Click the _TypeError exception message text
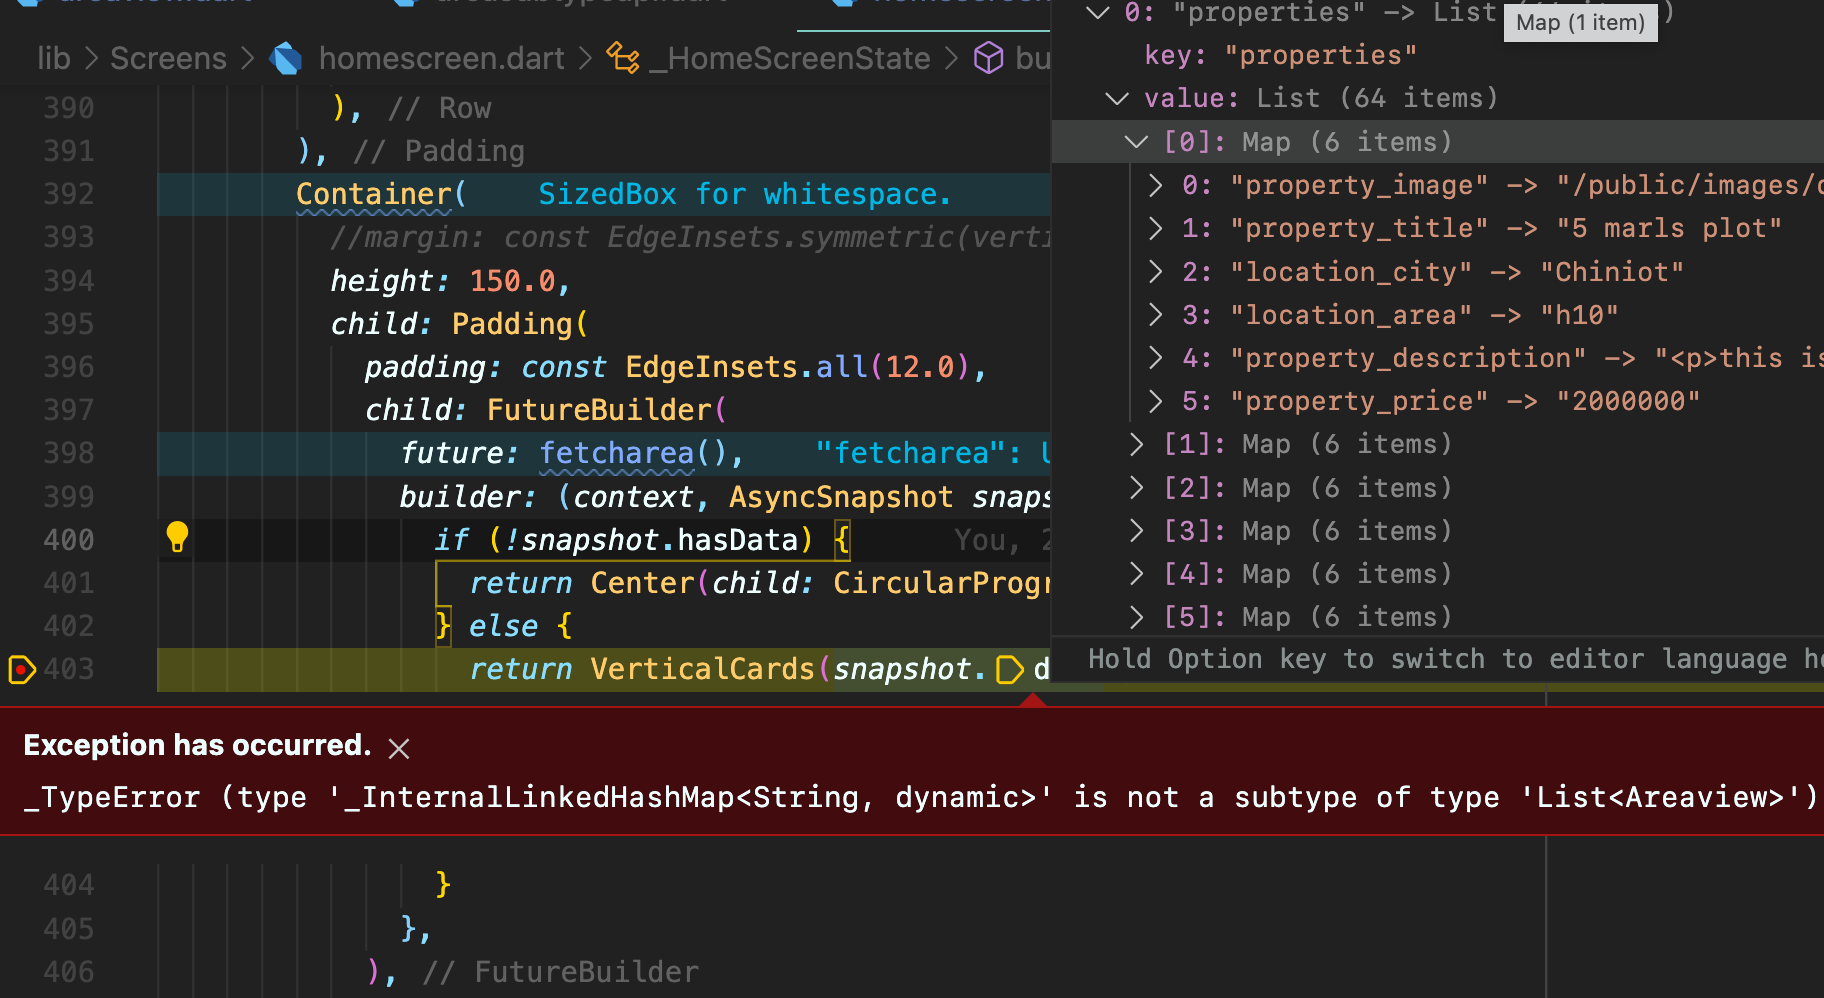The height and width of the screenshot is (998, 1824). click(x=920, y=797)
